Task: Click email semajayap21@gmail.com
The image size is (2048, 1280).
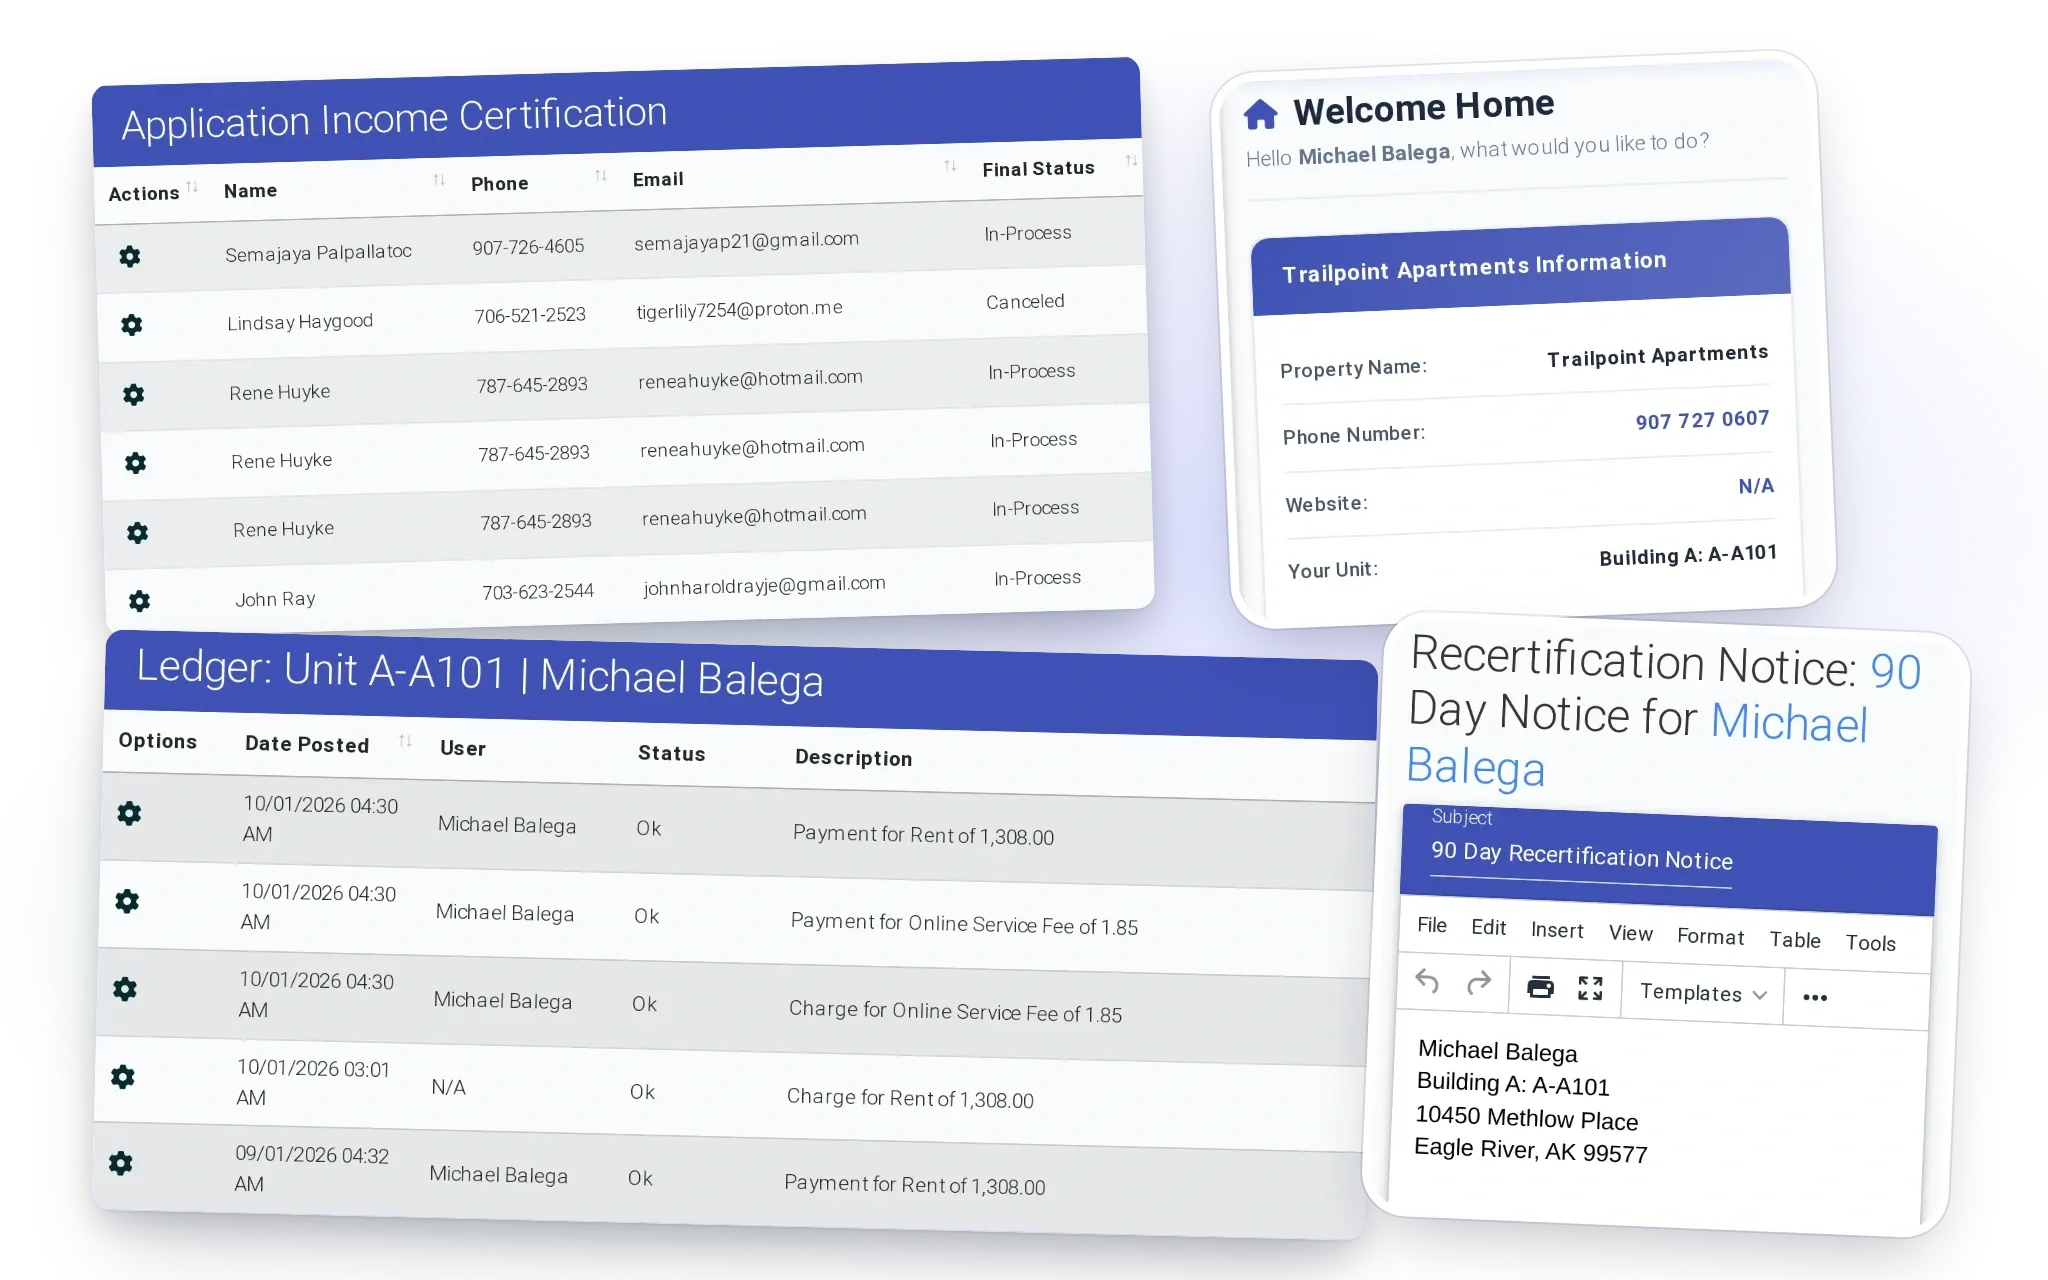Action: [746, 240]
